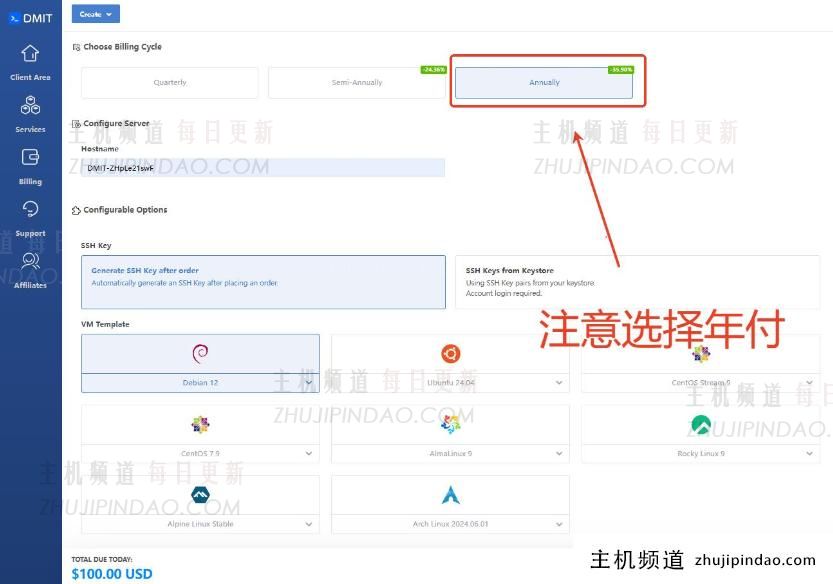Screen dimensions: 833x584
Task: Open the Create dropdown button
Action: pos(96,14)
